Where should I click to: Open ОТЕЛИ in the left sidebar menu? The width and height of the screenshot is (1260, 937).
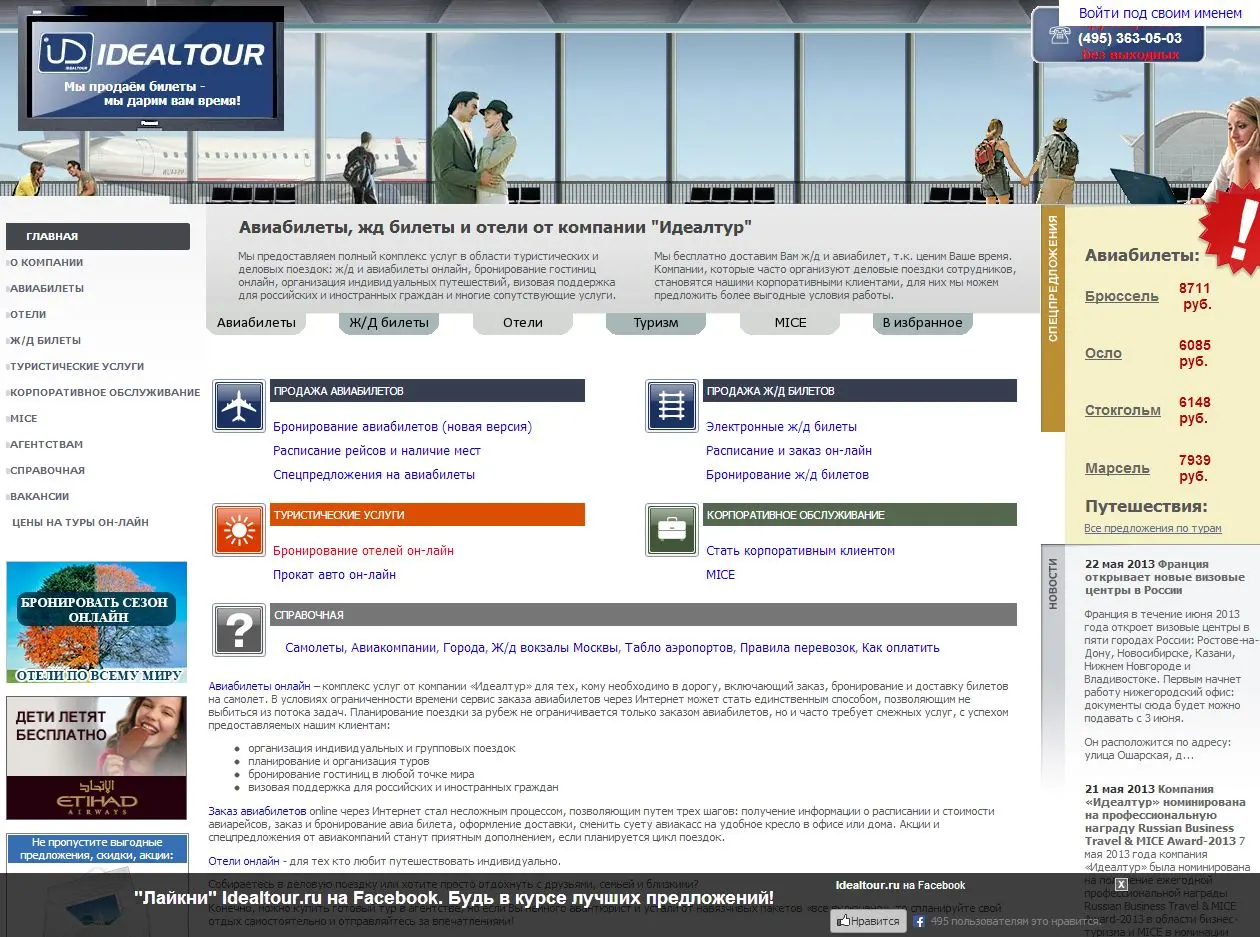coord(28,315)
